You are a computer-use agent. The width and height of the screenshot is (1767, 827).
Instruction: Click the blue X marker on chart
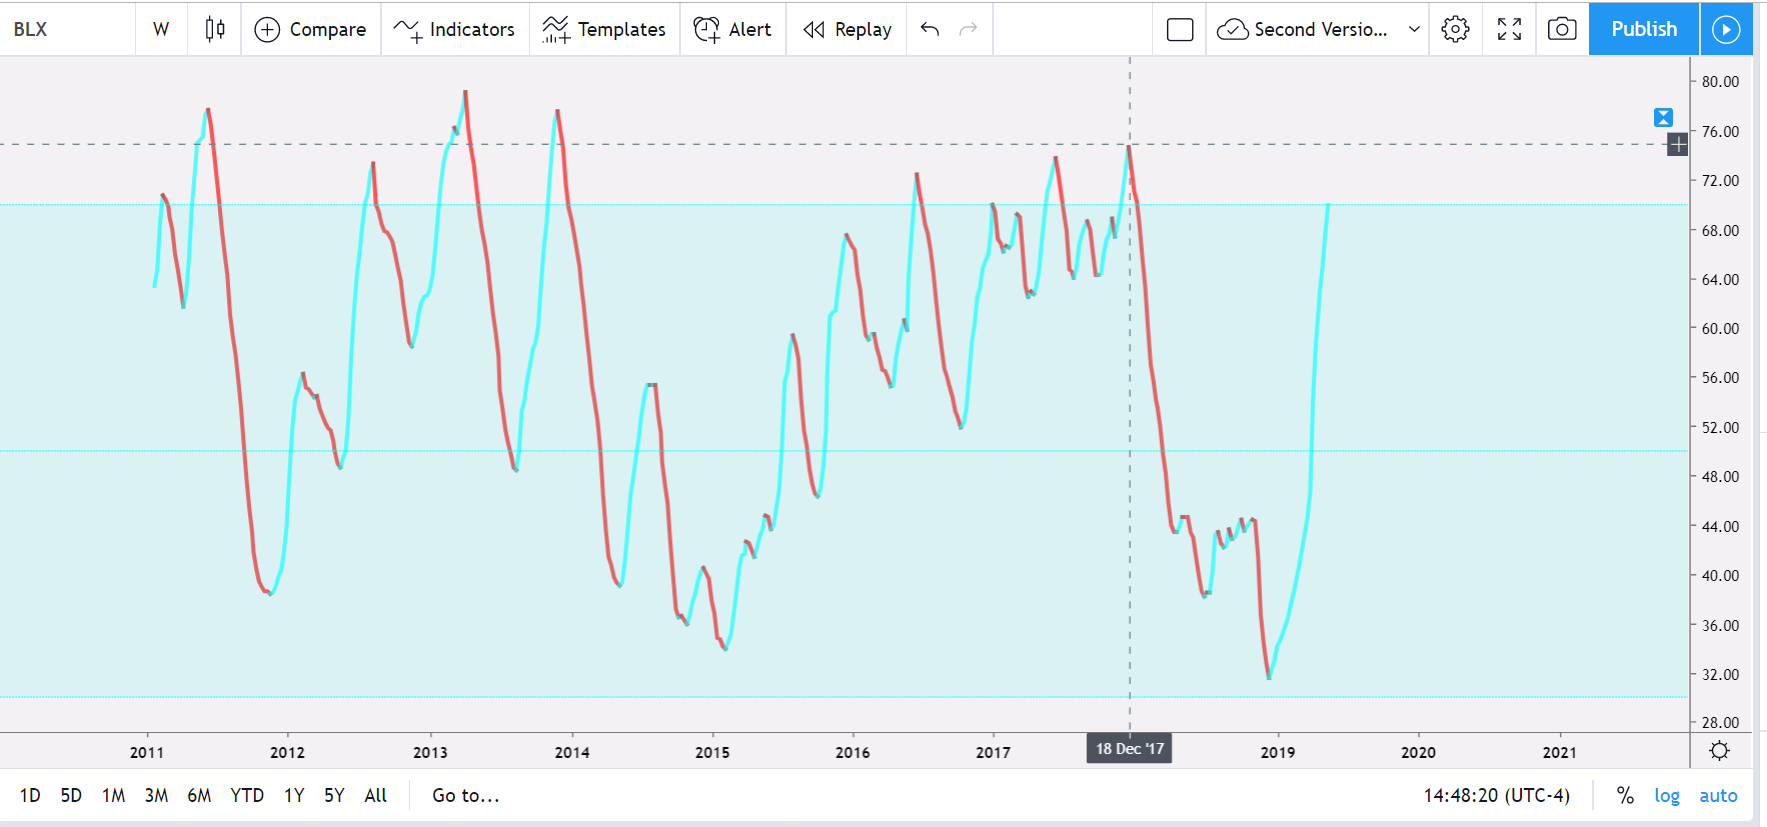coord(1663,117)
